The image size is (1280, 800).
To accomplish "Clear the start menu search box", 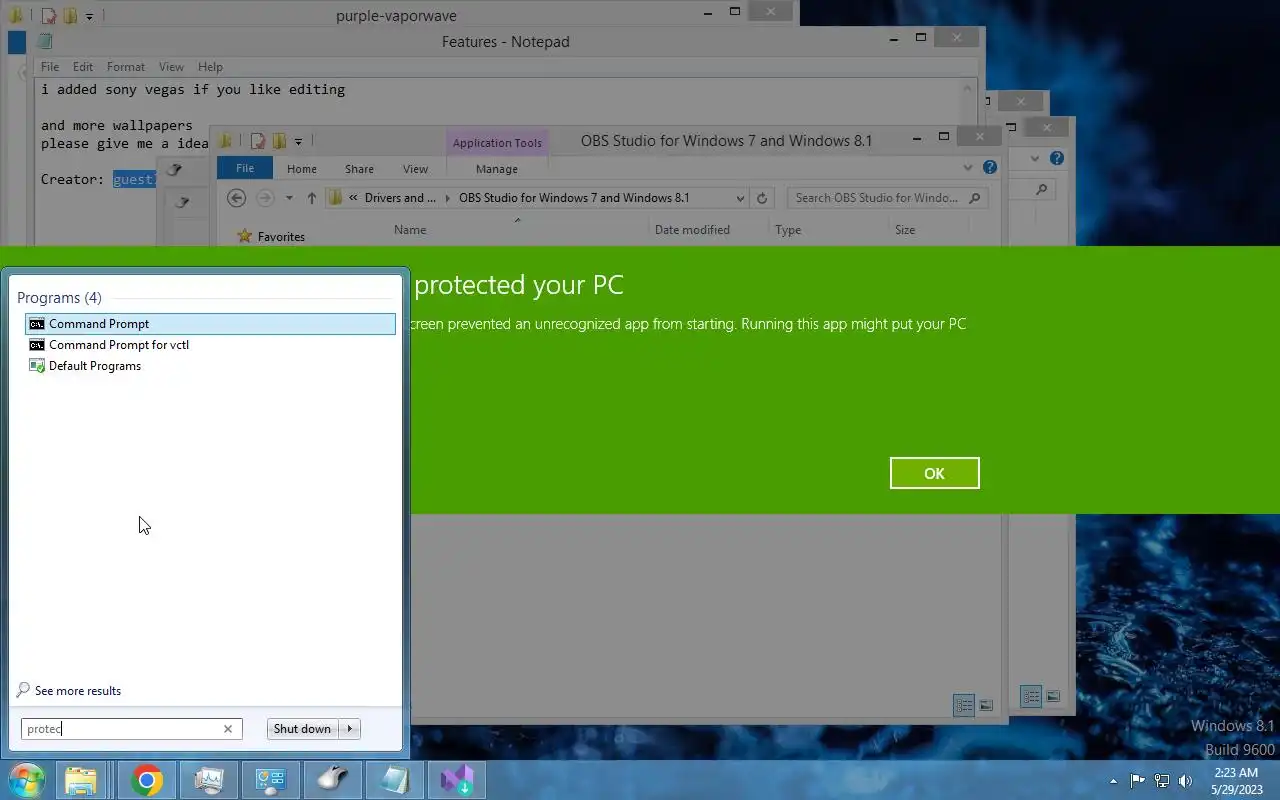I will click(x=228, y=729).
